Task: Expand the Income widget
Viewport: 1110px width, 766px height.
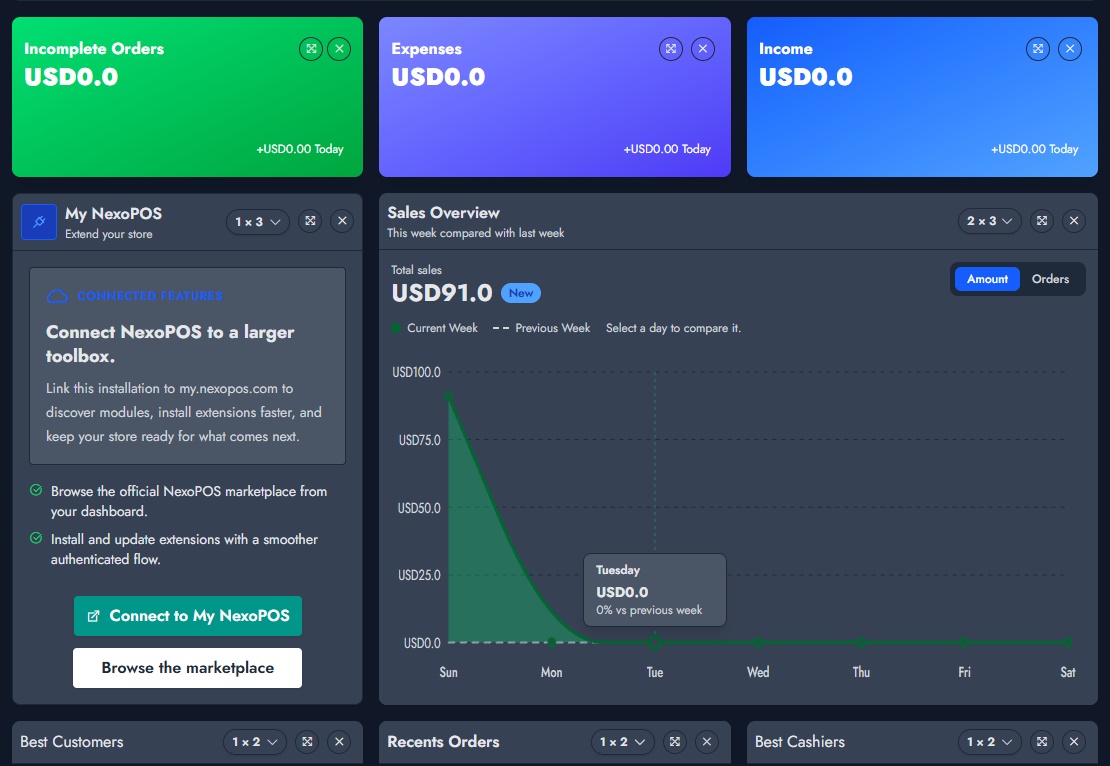Action: click(x=1038, y=49)
